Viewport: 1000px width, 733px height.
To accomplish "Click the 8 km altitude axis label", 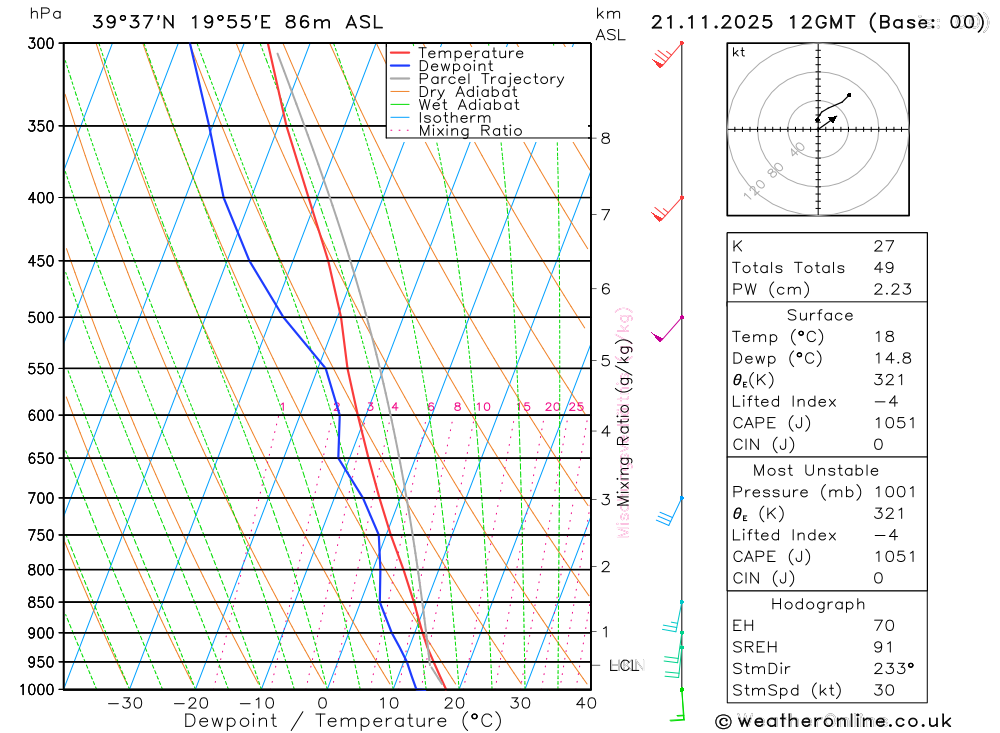I will click(605, 138).
